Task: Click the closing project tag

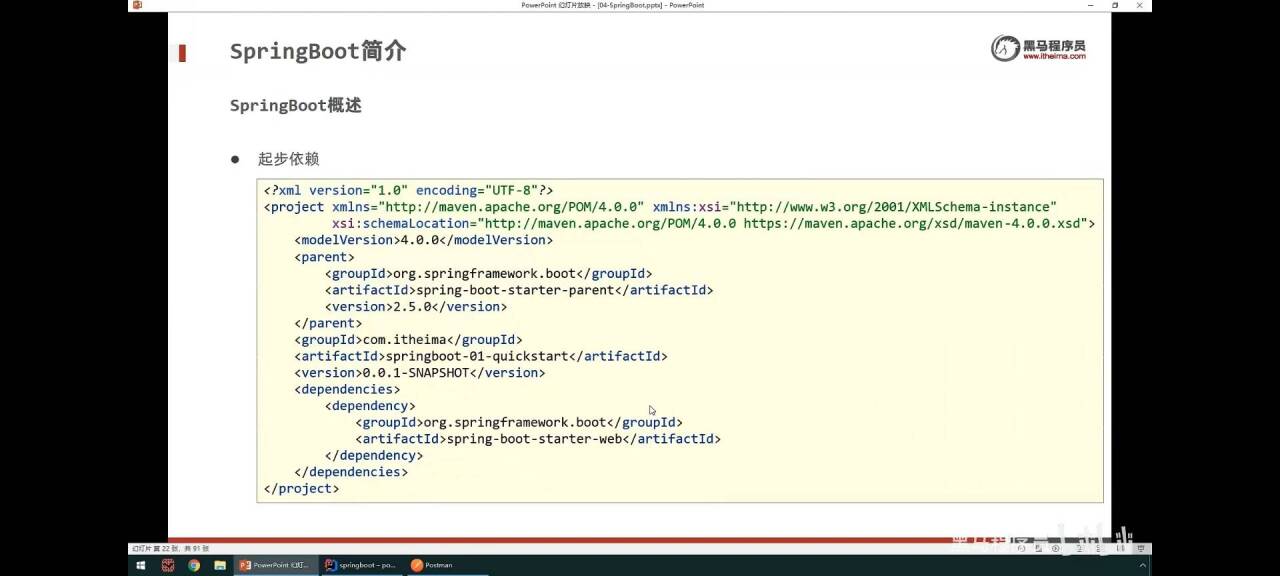Action: click(301, 488)
